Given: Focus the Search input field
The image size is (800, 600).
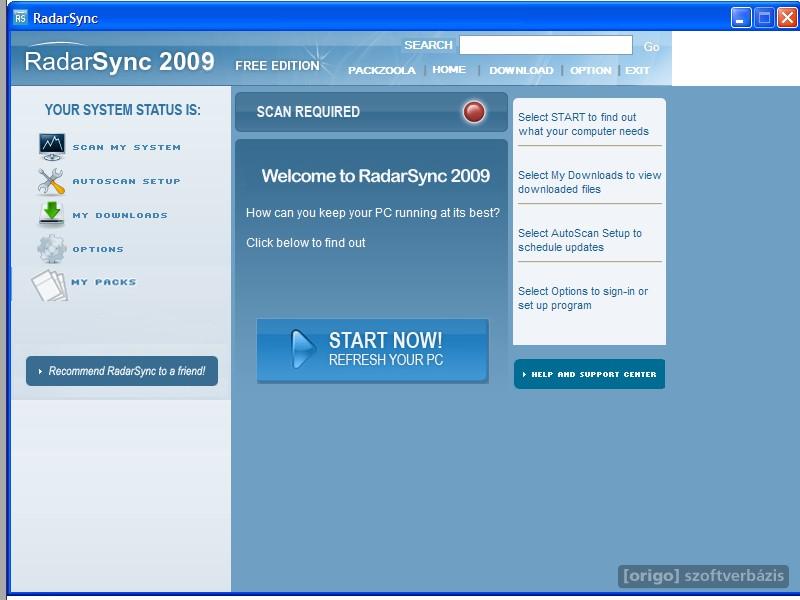Looking at the screenshot, I should tap(546, 45).
